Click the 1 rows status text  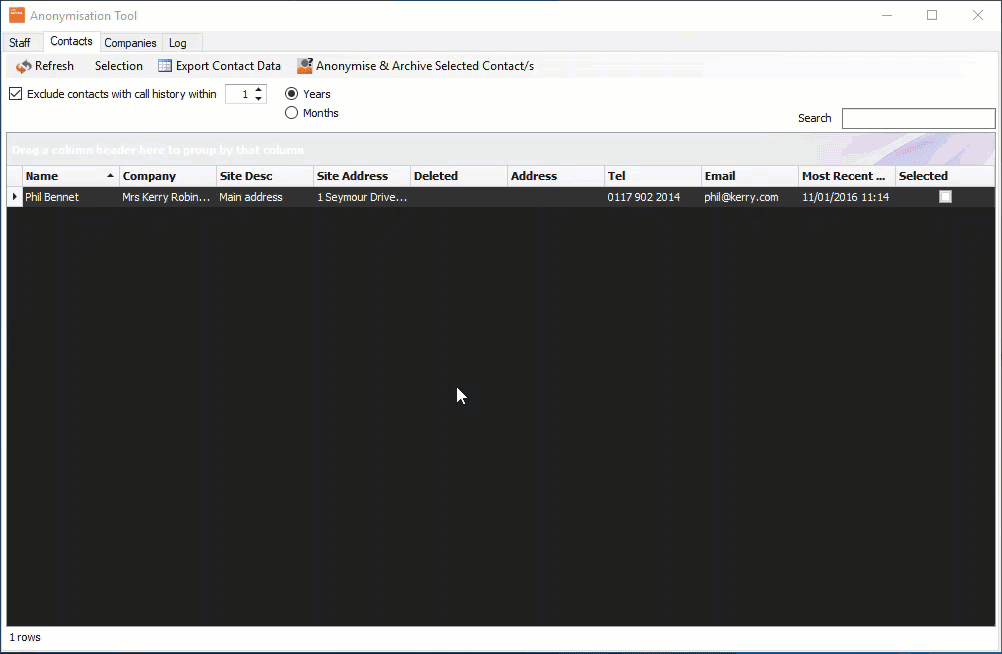pyautogui.click(x=25, y=637)
